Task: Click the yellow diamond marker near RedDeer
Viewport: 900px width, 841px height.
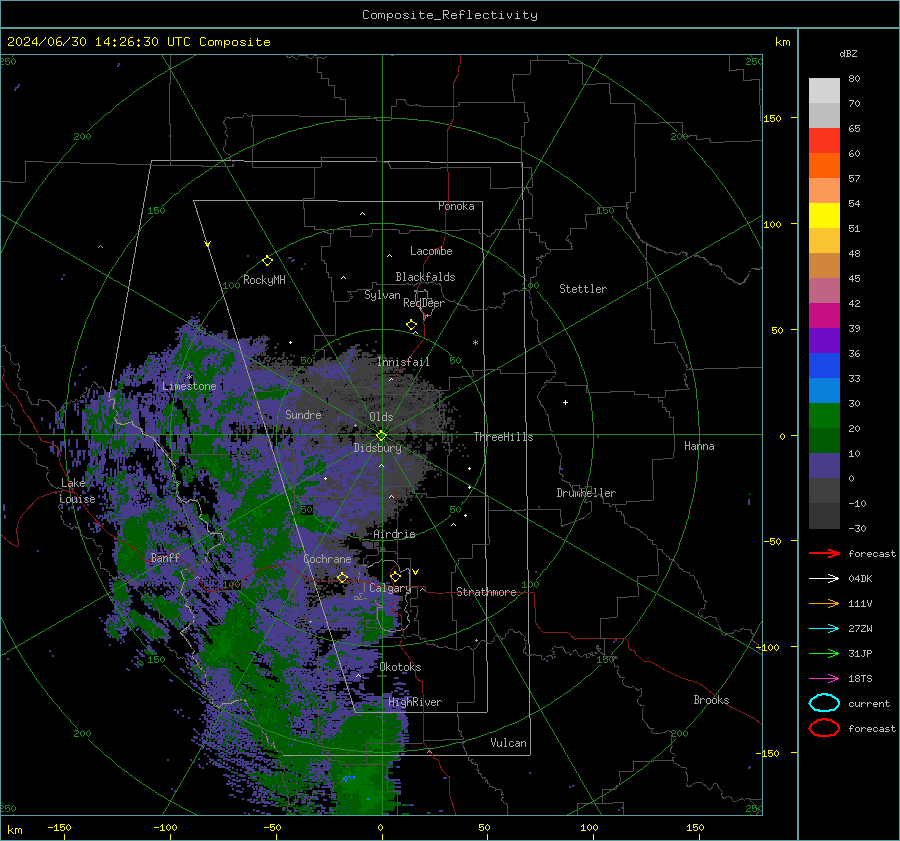Action: tap(411, 325)
